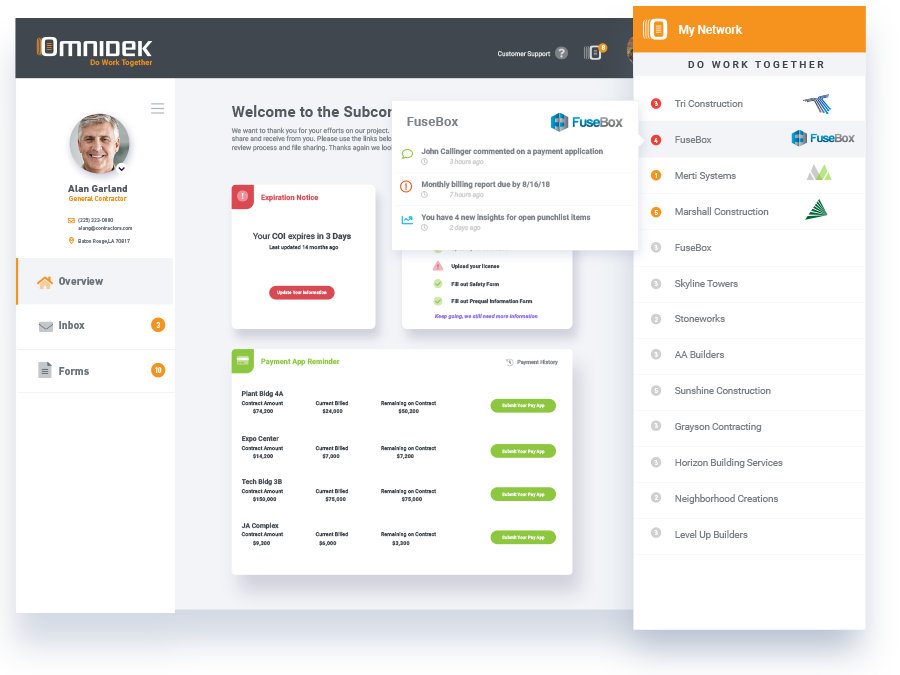Viewport: 900px width, 675px height.
Task: Select Tri Construction in My Network
Action: (750, 104)
